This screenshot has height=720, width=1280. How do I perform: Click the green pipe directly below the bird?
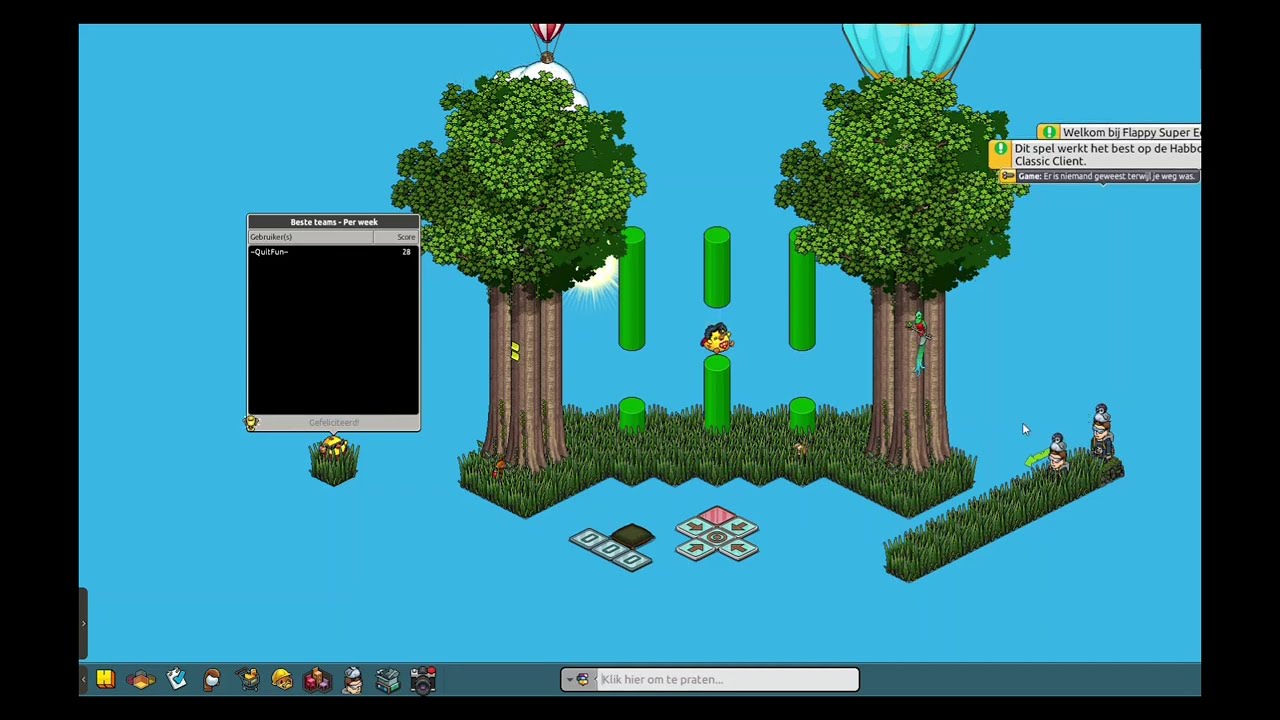pyautogui.click(x=716, y=394)
